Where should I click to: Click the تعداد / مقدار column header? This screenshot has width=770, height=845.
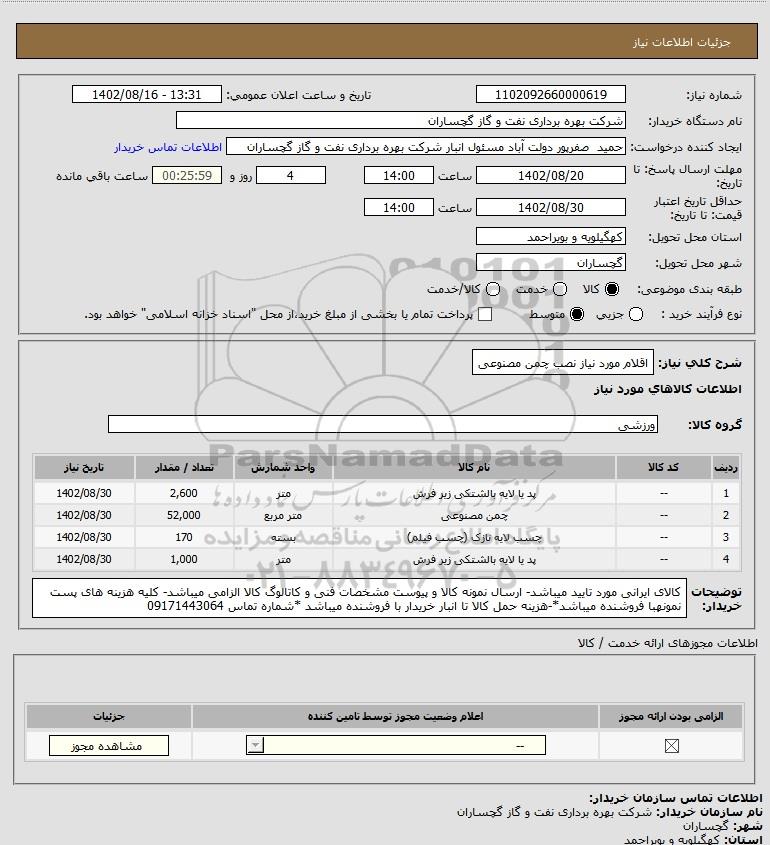184,467
